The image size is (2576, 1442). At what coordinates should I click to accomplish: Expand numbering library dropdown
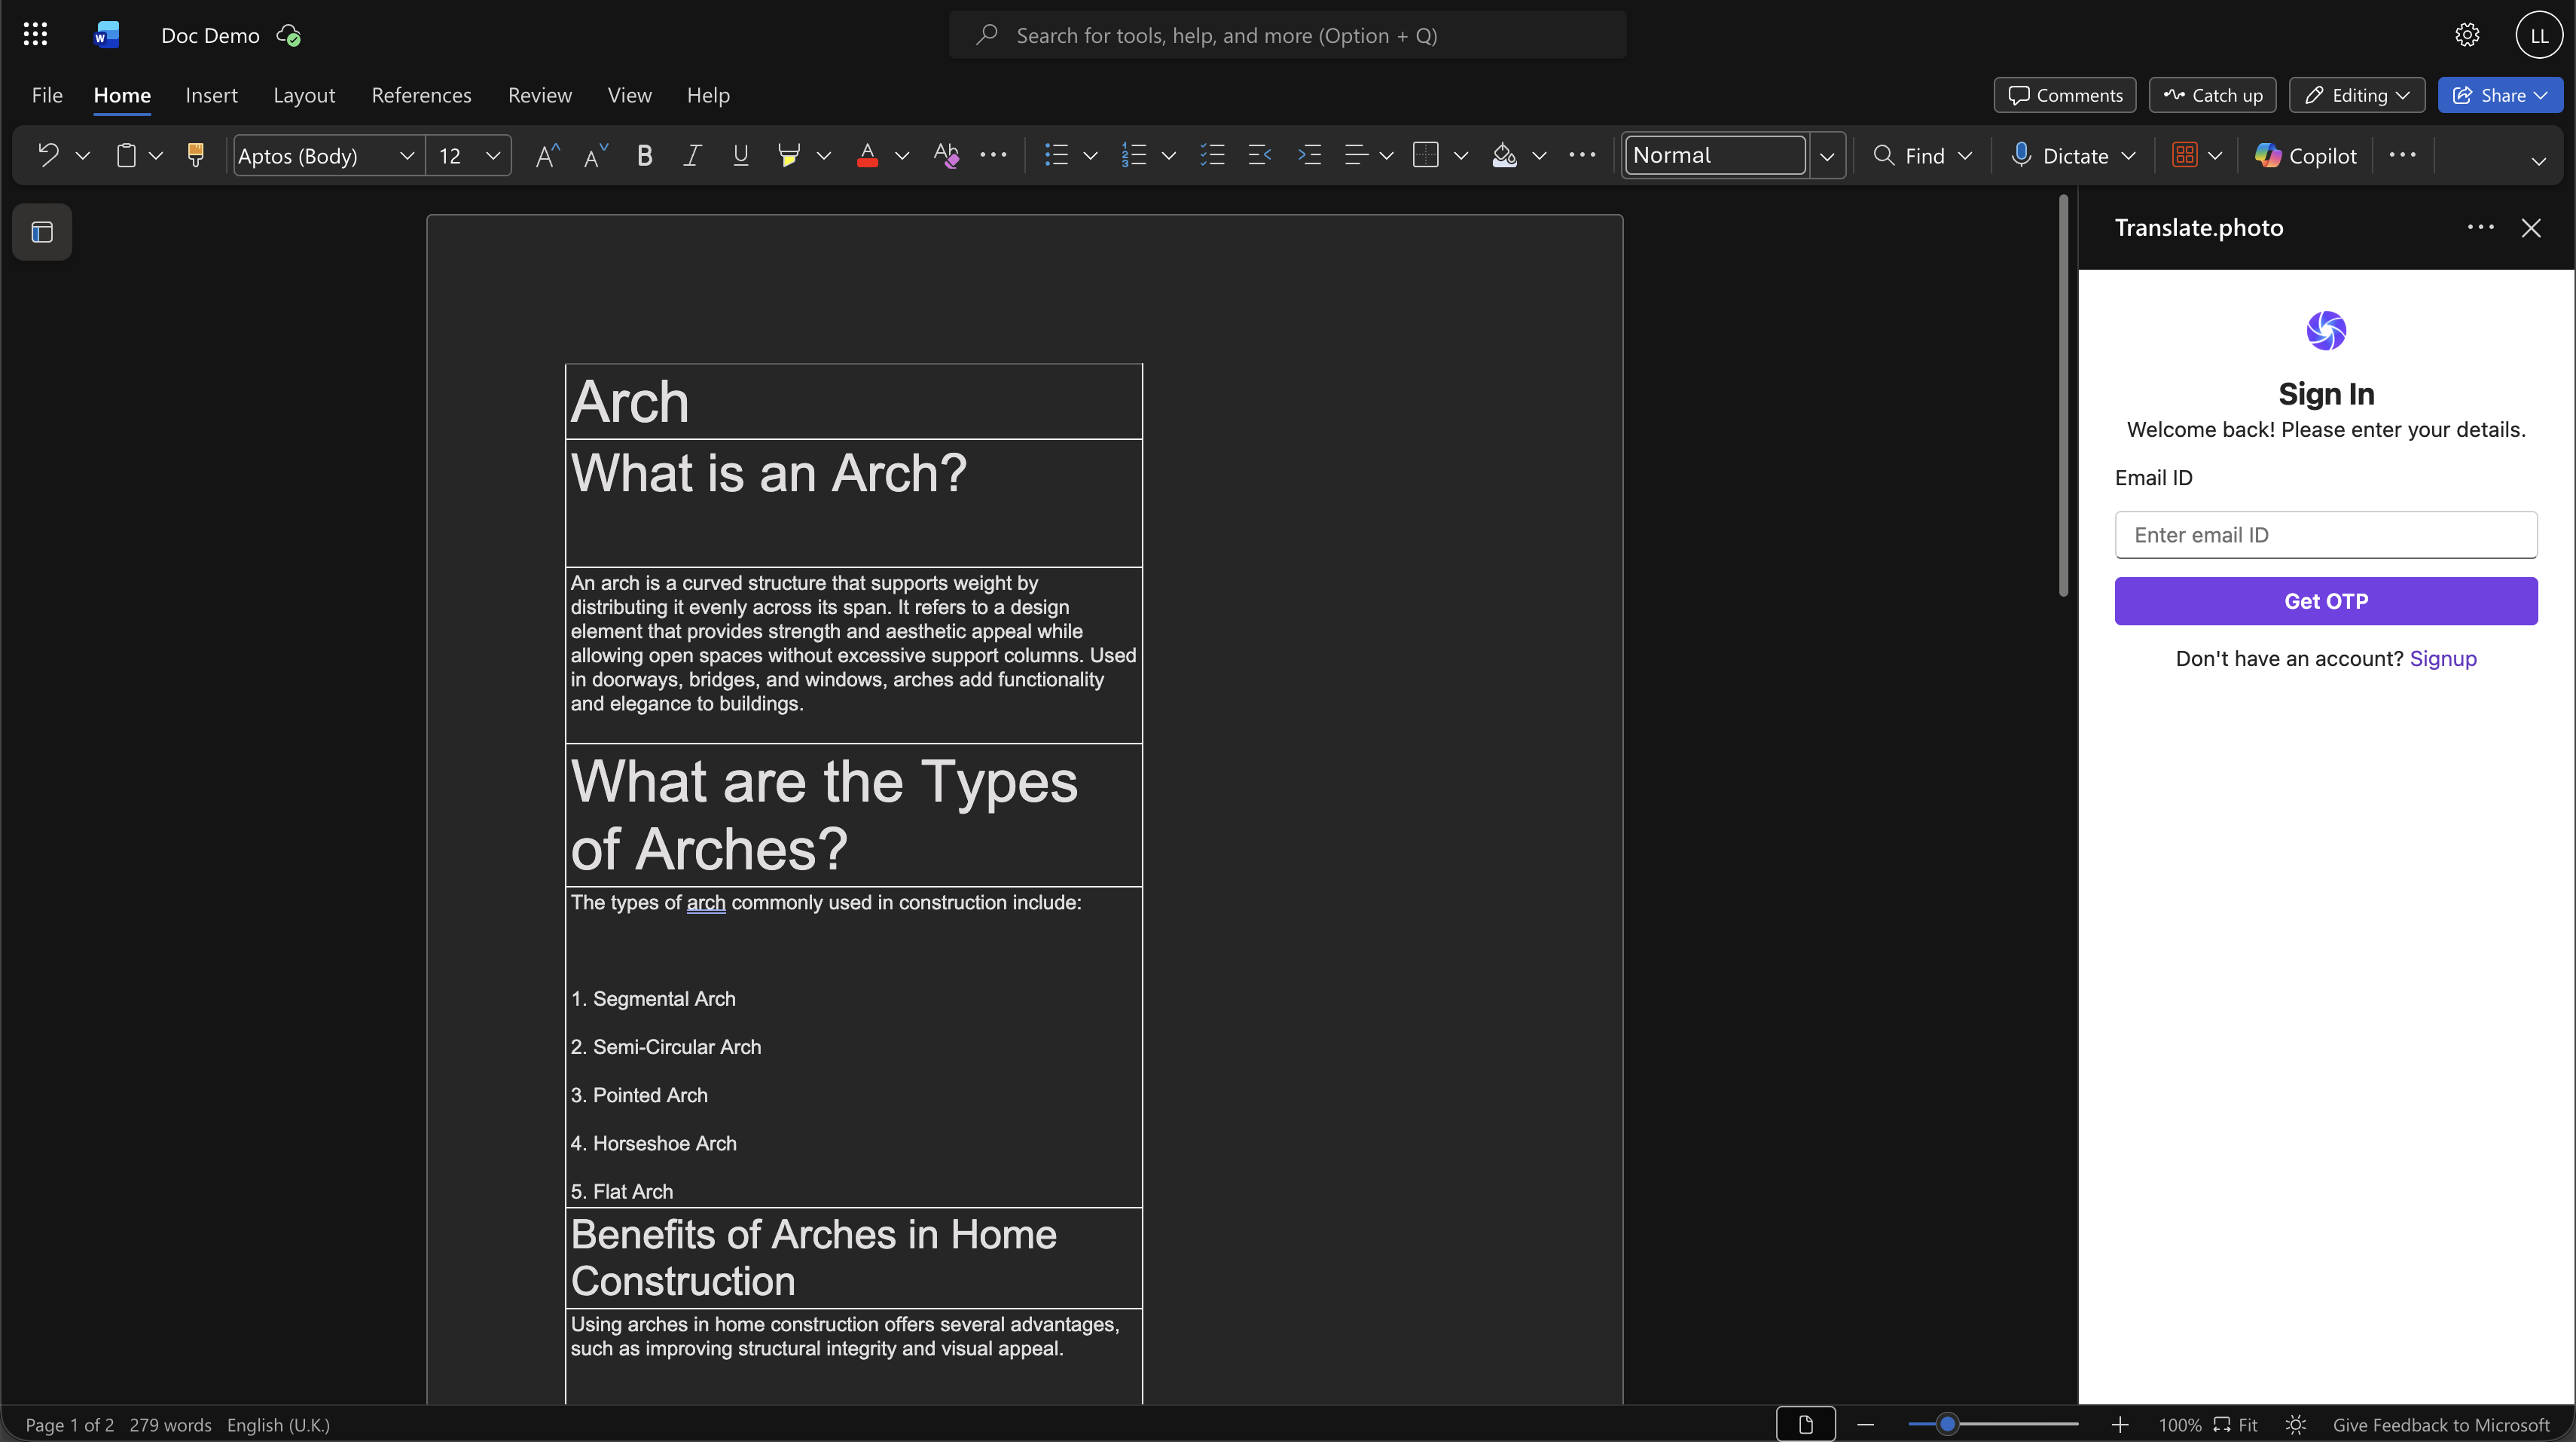[x=1169, y=155]
